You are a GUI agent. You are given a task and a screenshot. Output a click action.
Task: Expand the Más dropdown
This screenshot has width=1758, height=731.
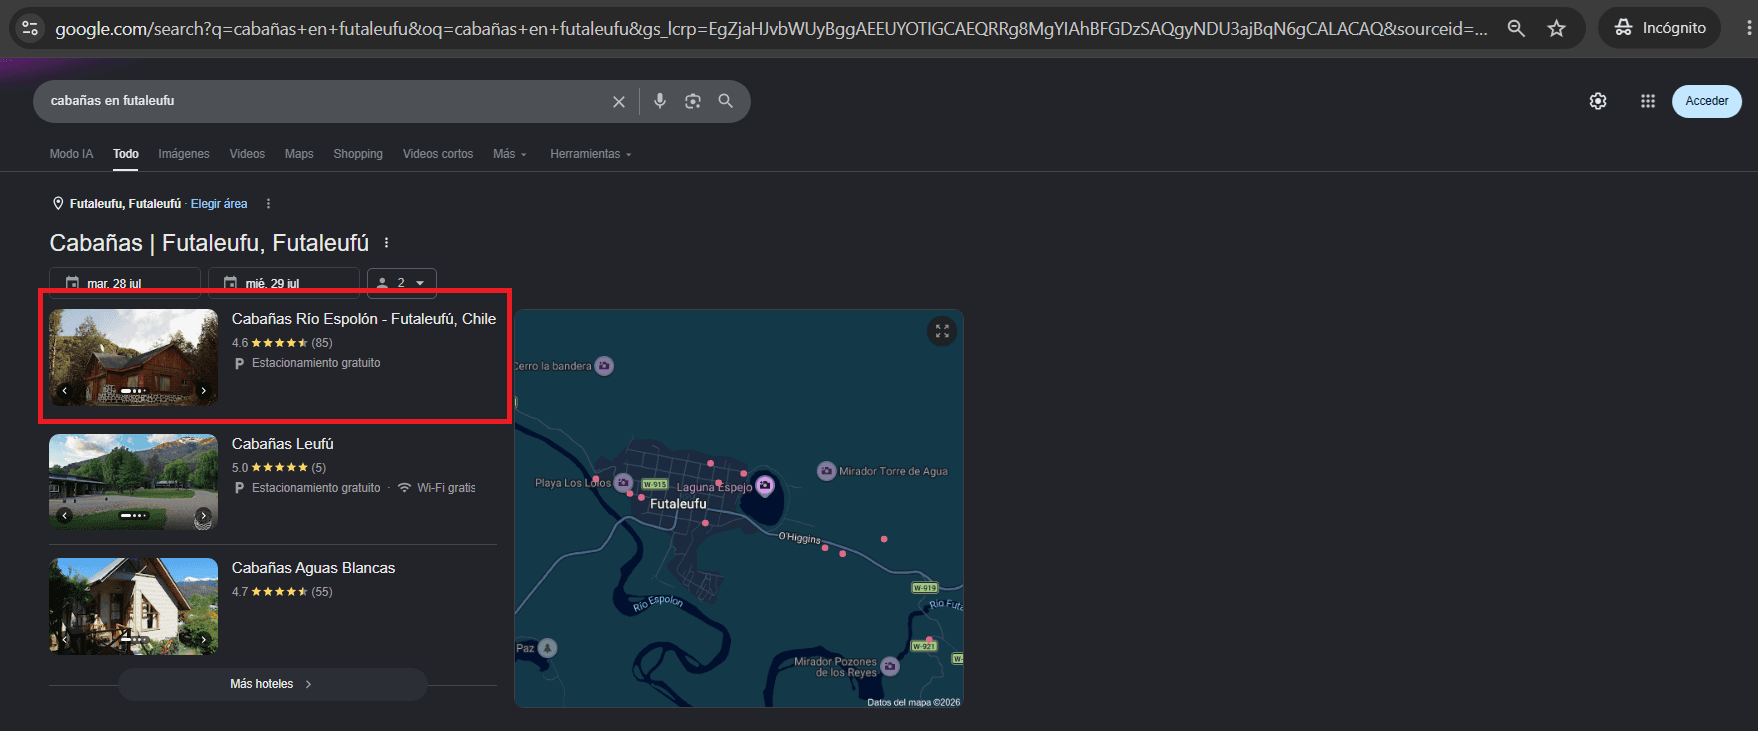510,154
